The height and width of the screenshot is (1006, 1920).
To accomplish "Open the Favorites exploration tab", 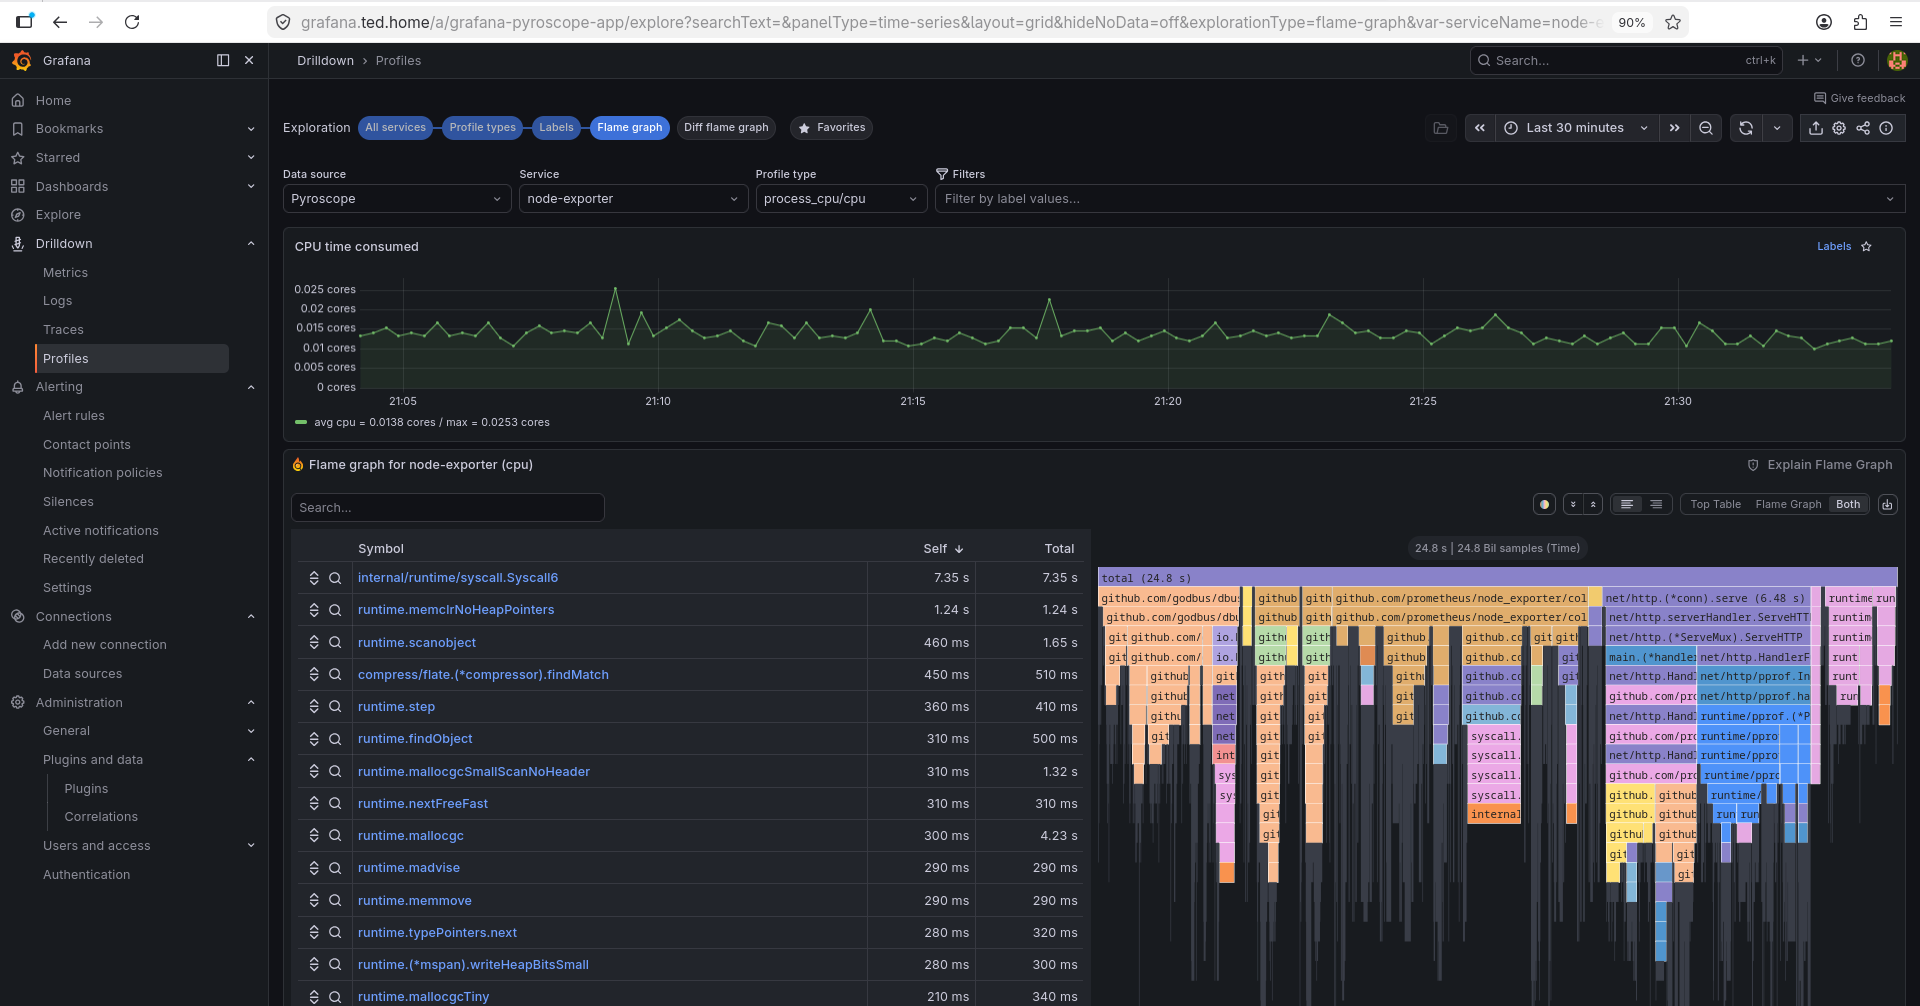I will [831, 128].
